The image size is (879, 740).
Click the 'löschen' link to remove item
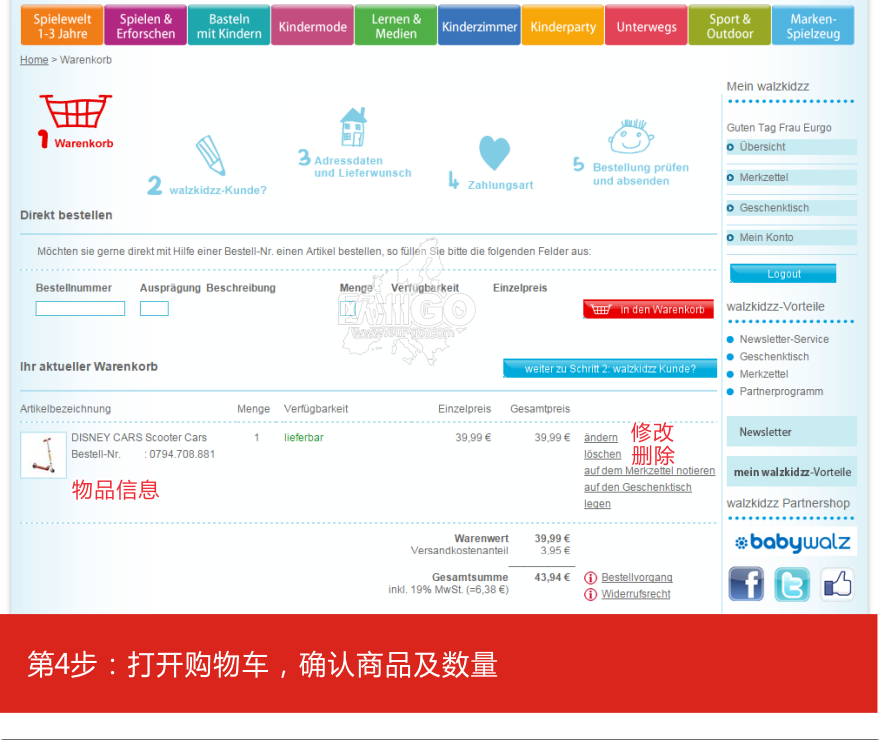click(x=602, y=454)
